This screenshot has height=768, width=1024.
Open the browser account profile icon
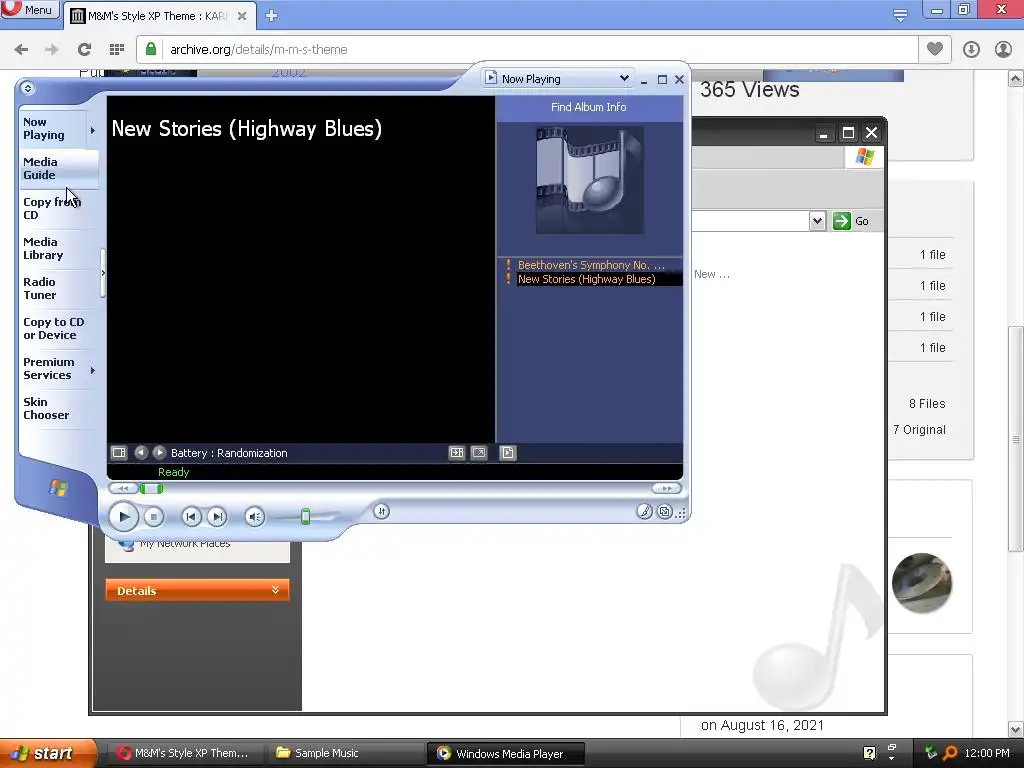[x=1003, y=50]
